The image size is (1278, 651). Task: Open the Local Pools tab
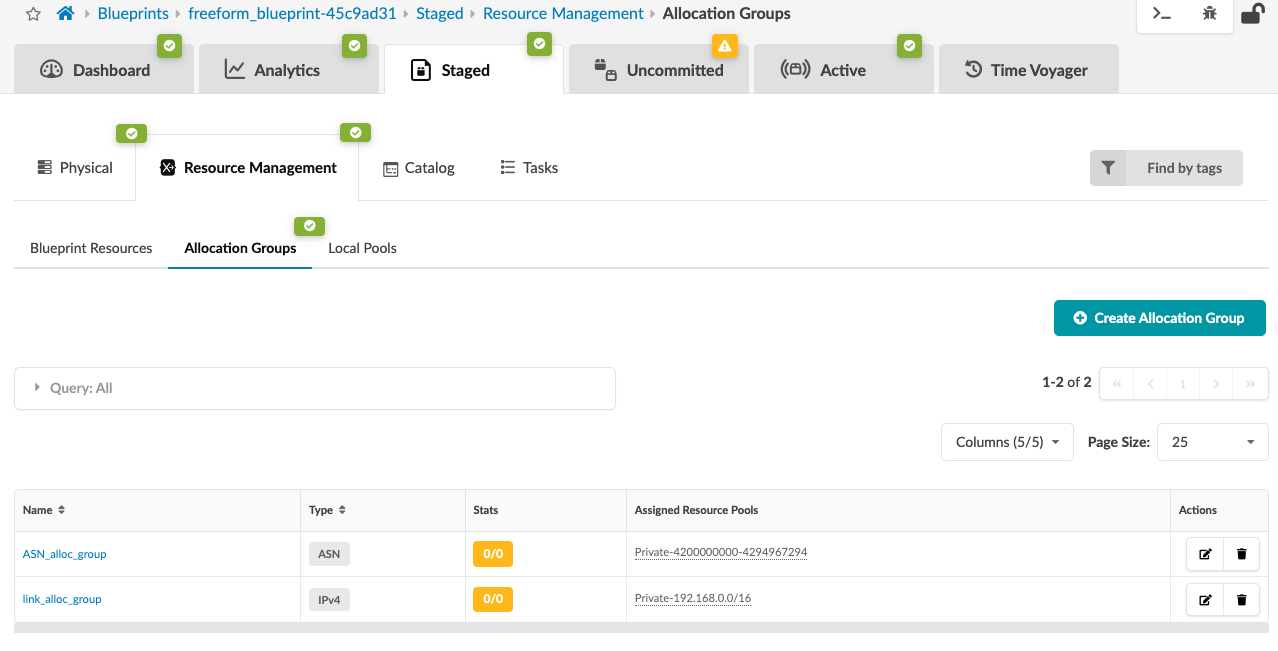pos(362,248)
